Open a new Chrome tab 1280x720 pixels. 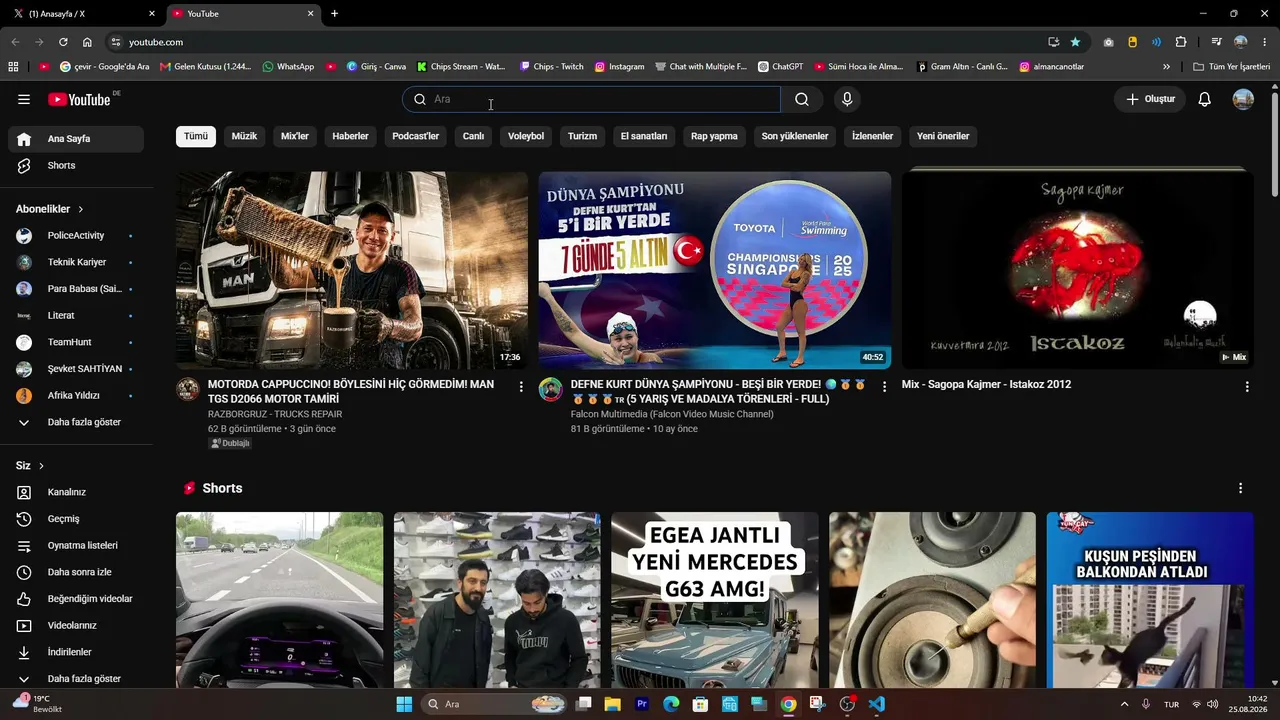[x=334, y=14]
